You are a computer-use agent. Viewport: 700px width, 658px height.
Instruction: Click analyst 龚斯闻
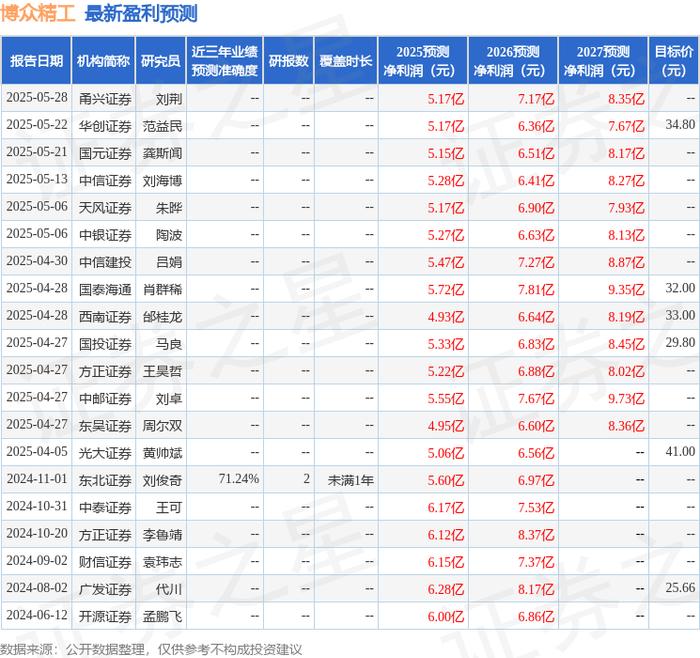coord(162,153)
